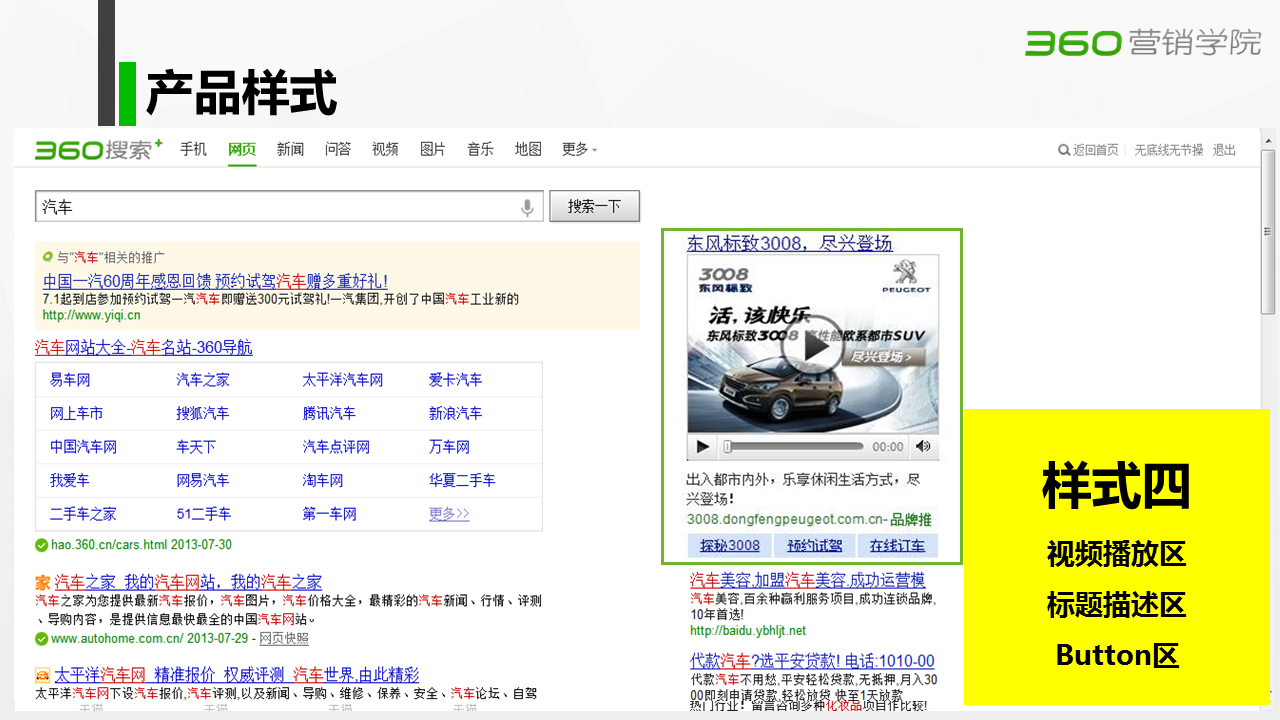The height and width of the screenshot is (720, 1280).
Task: Click the 网页快照 link
Action: [x=284, y=638]
